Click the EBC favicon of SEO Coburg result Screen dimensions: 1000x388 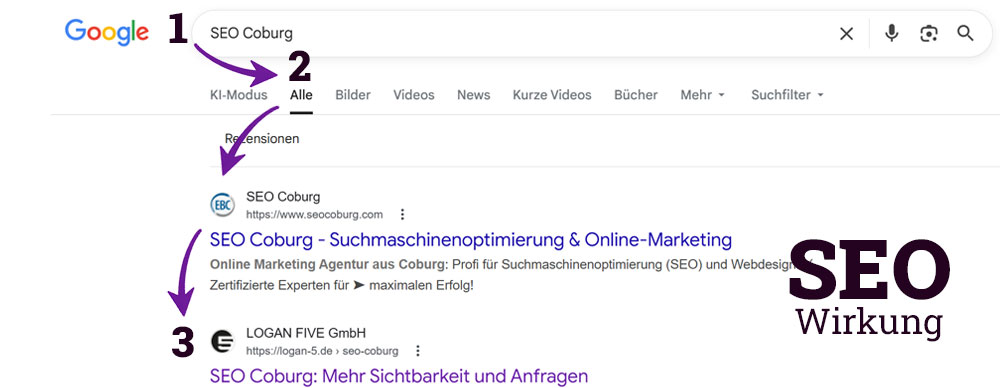(223, 205)
